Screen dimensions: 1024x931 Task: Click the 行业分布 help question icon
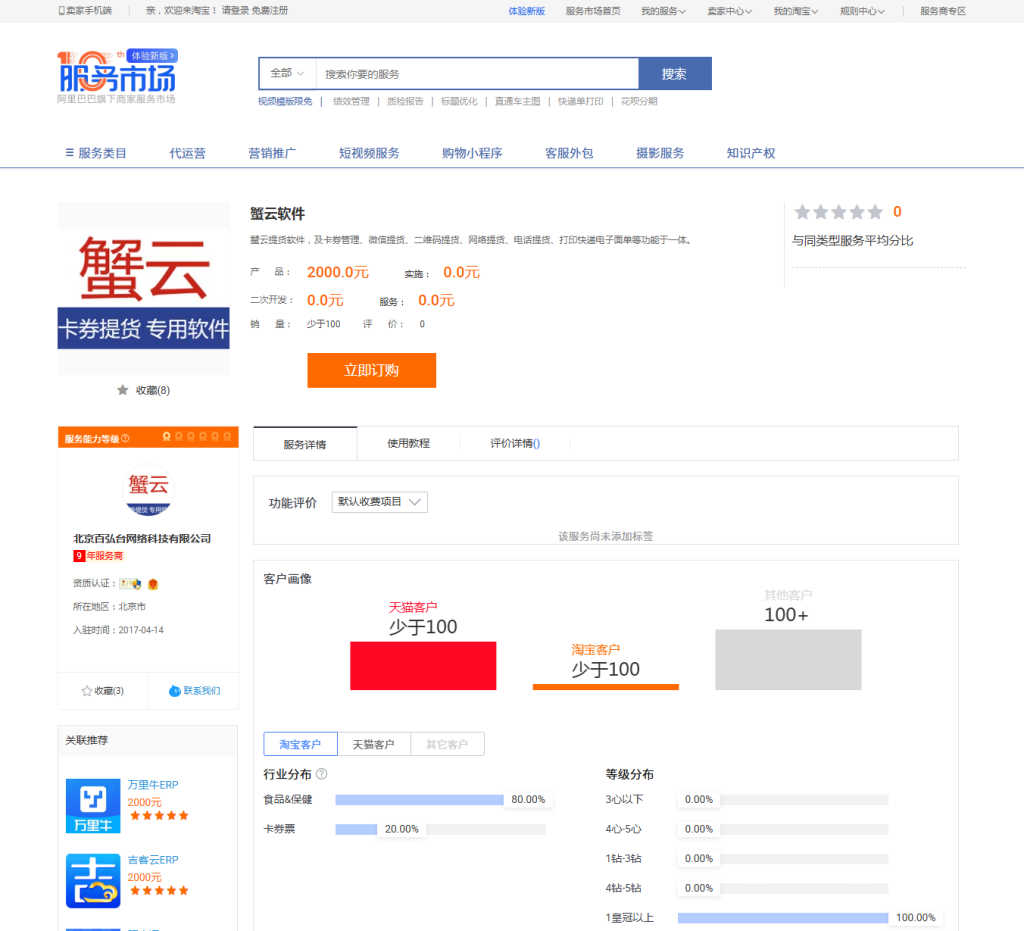click(x=321, y=774)
